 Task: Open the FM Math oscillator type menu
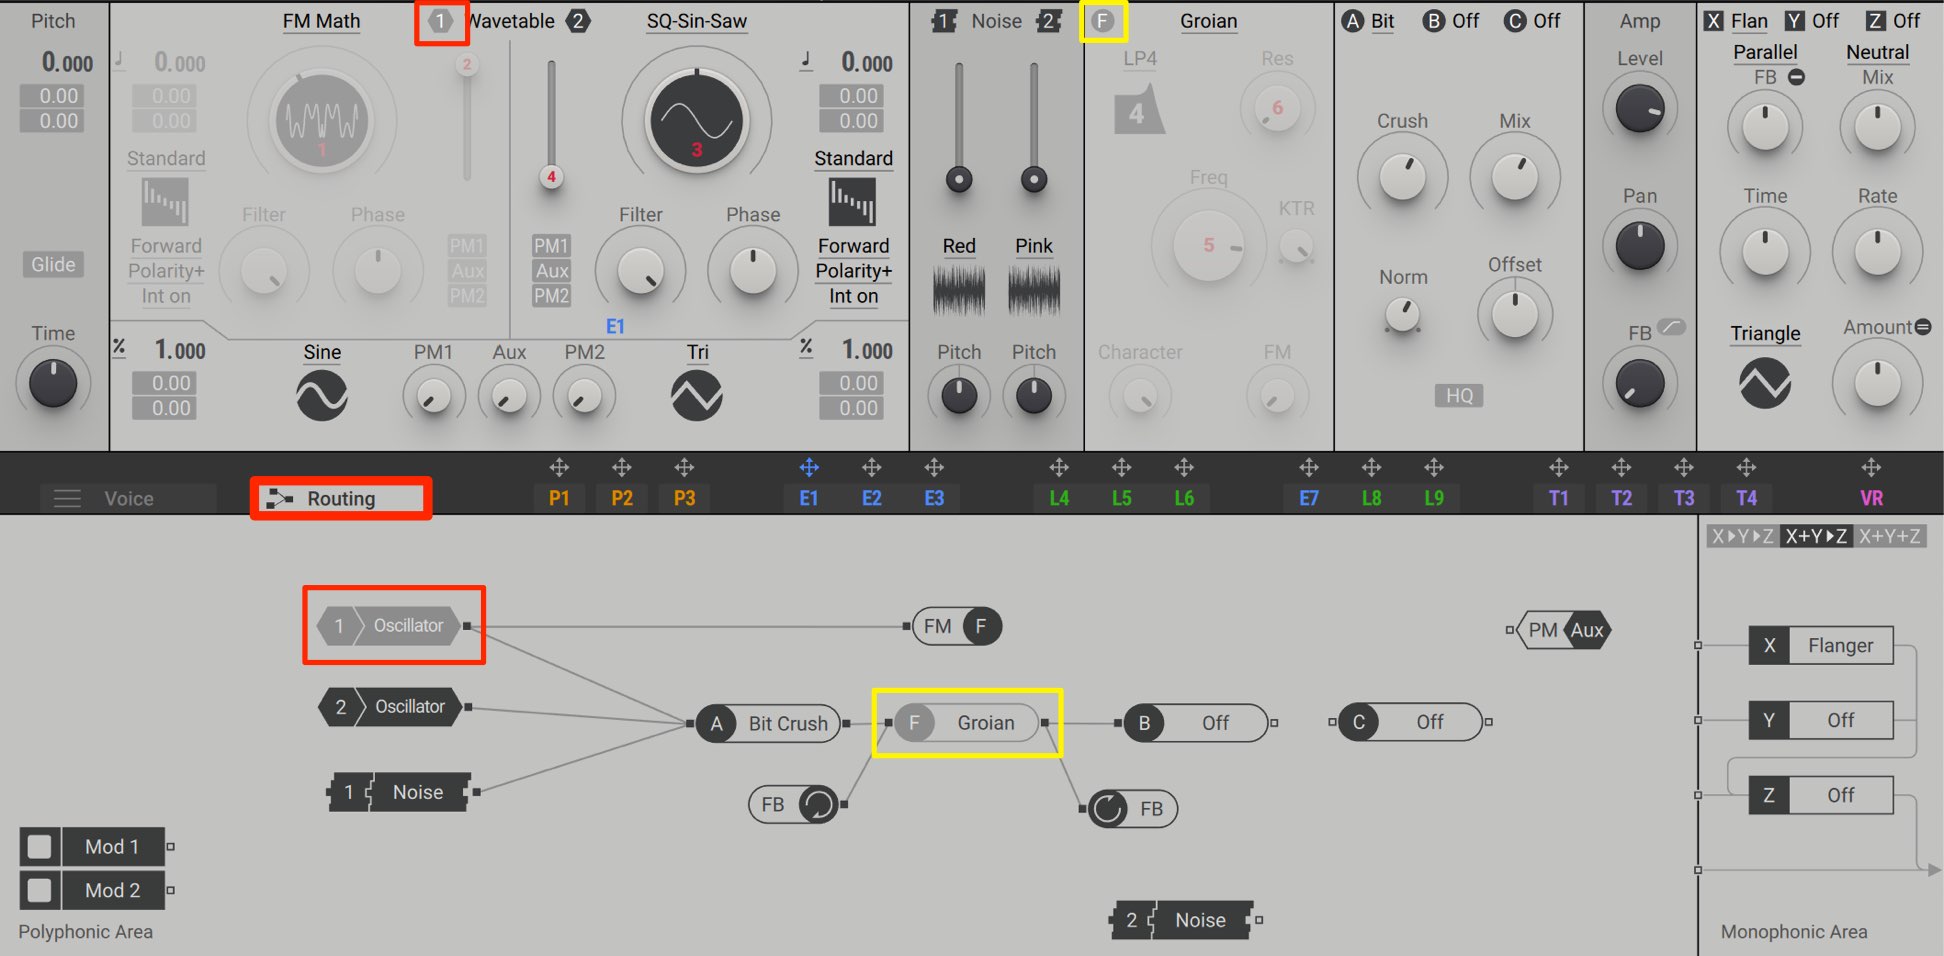321,21
